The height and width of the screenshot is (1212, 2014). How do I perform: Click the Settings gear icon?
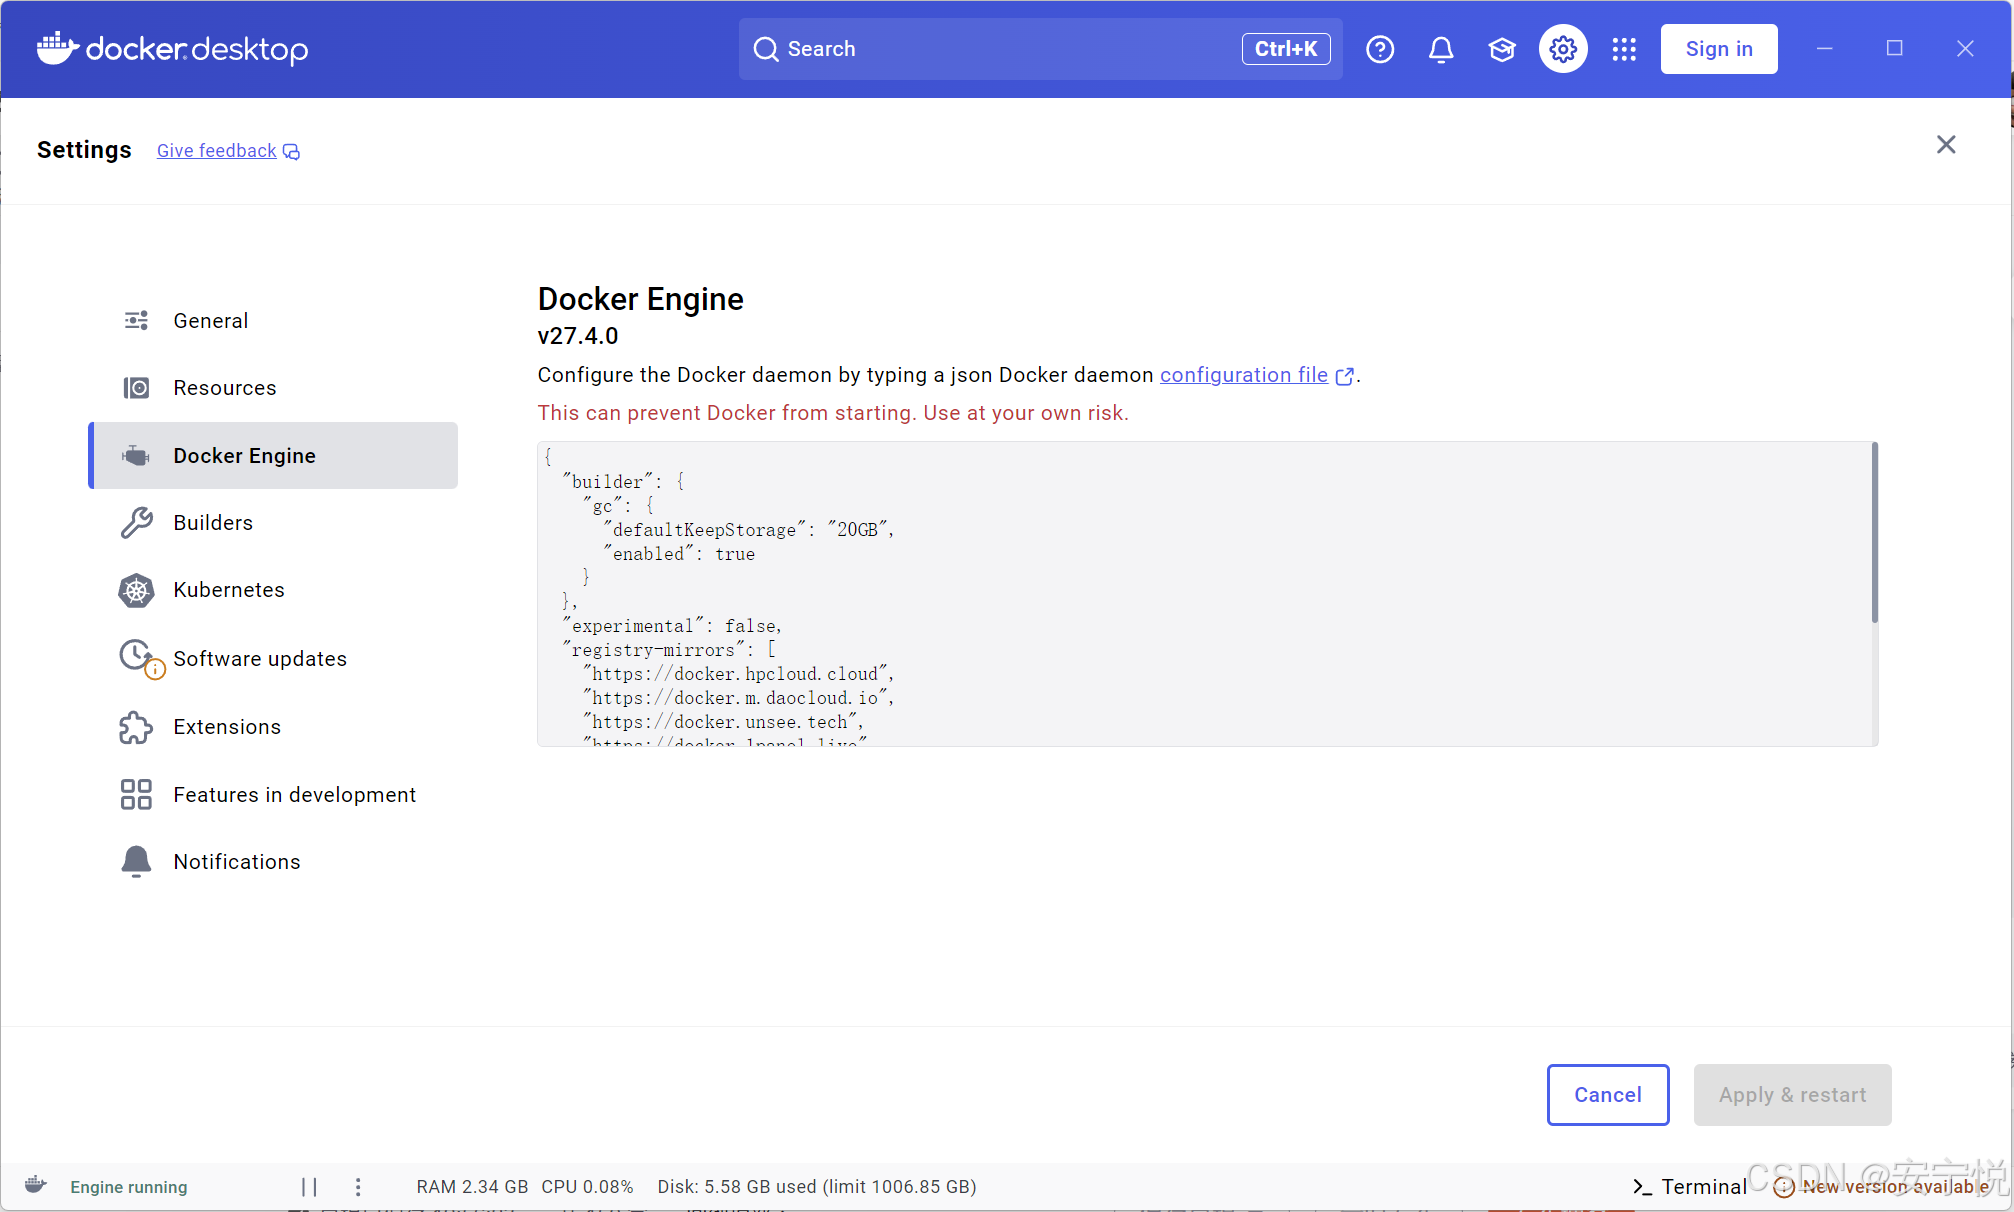point(1563,49)
